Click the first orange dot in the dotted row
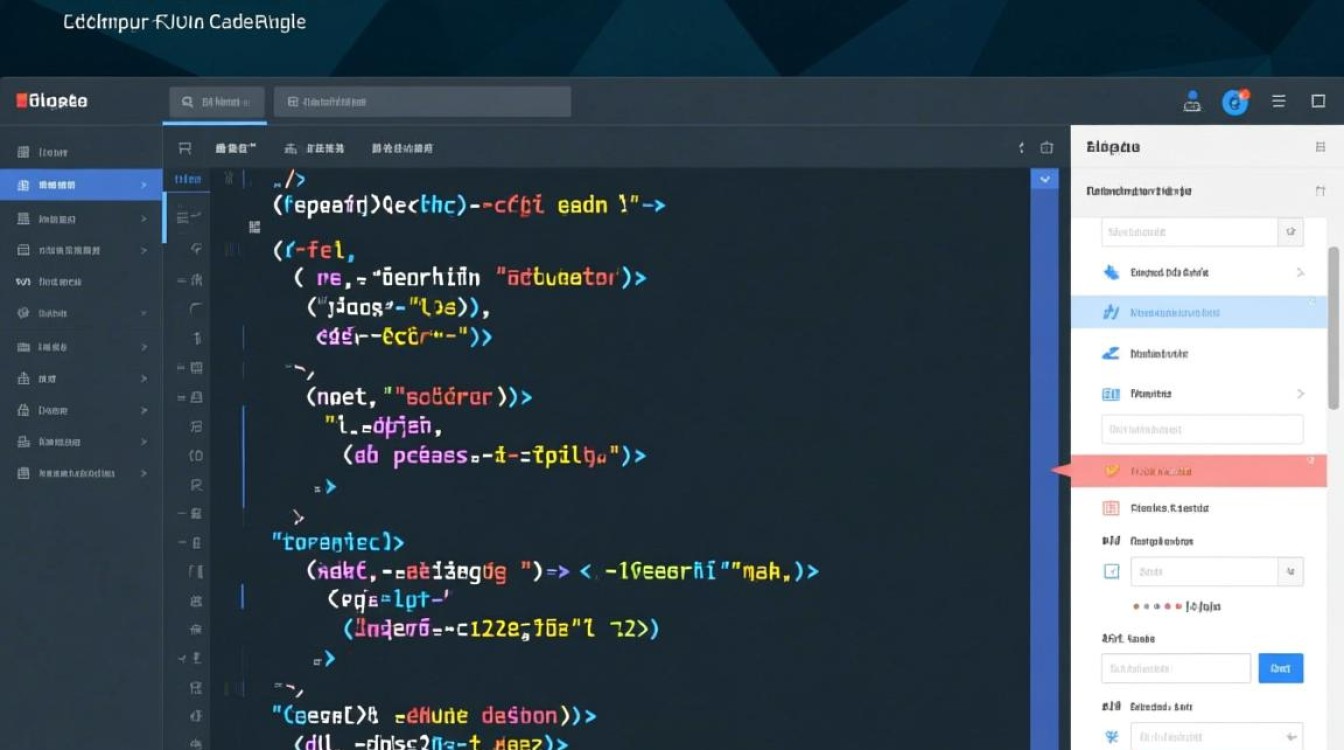The image size is (1344, 750). [1136, 606]
